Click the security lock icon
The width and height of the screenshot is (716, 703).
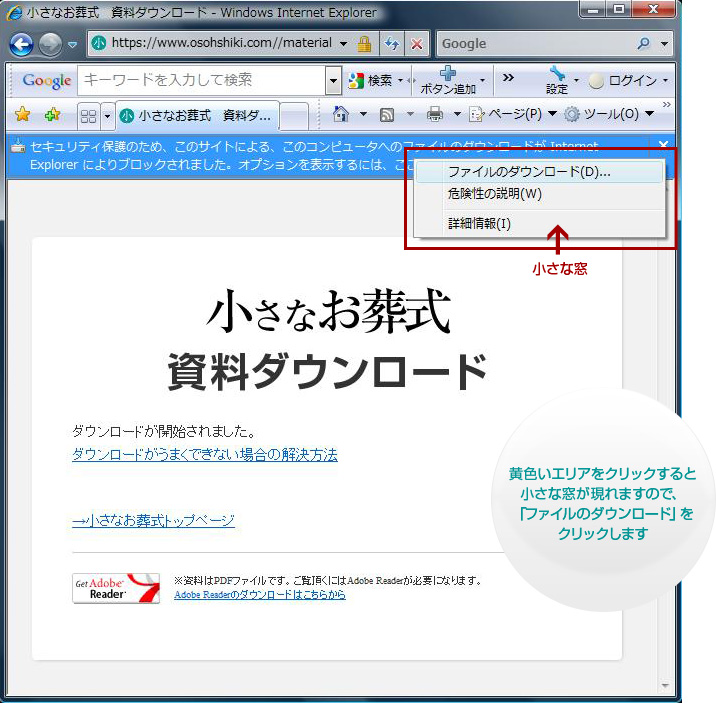point(364,44)
